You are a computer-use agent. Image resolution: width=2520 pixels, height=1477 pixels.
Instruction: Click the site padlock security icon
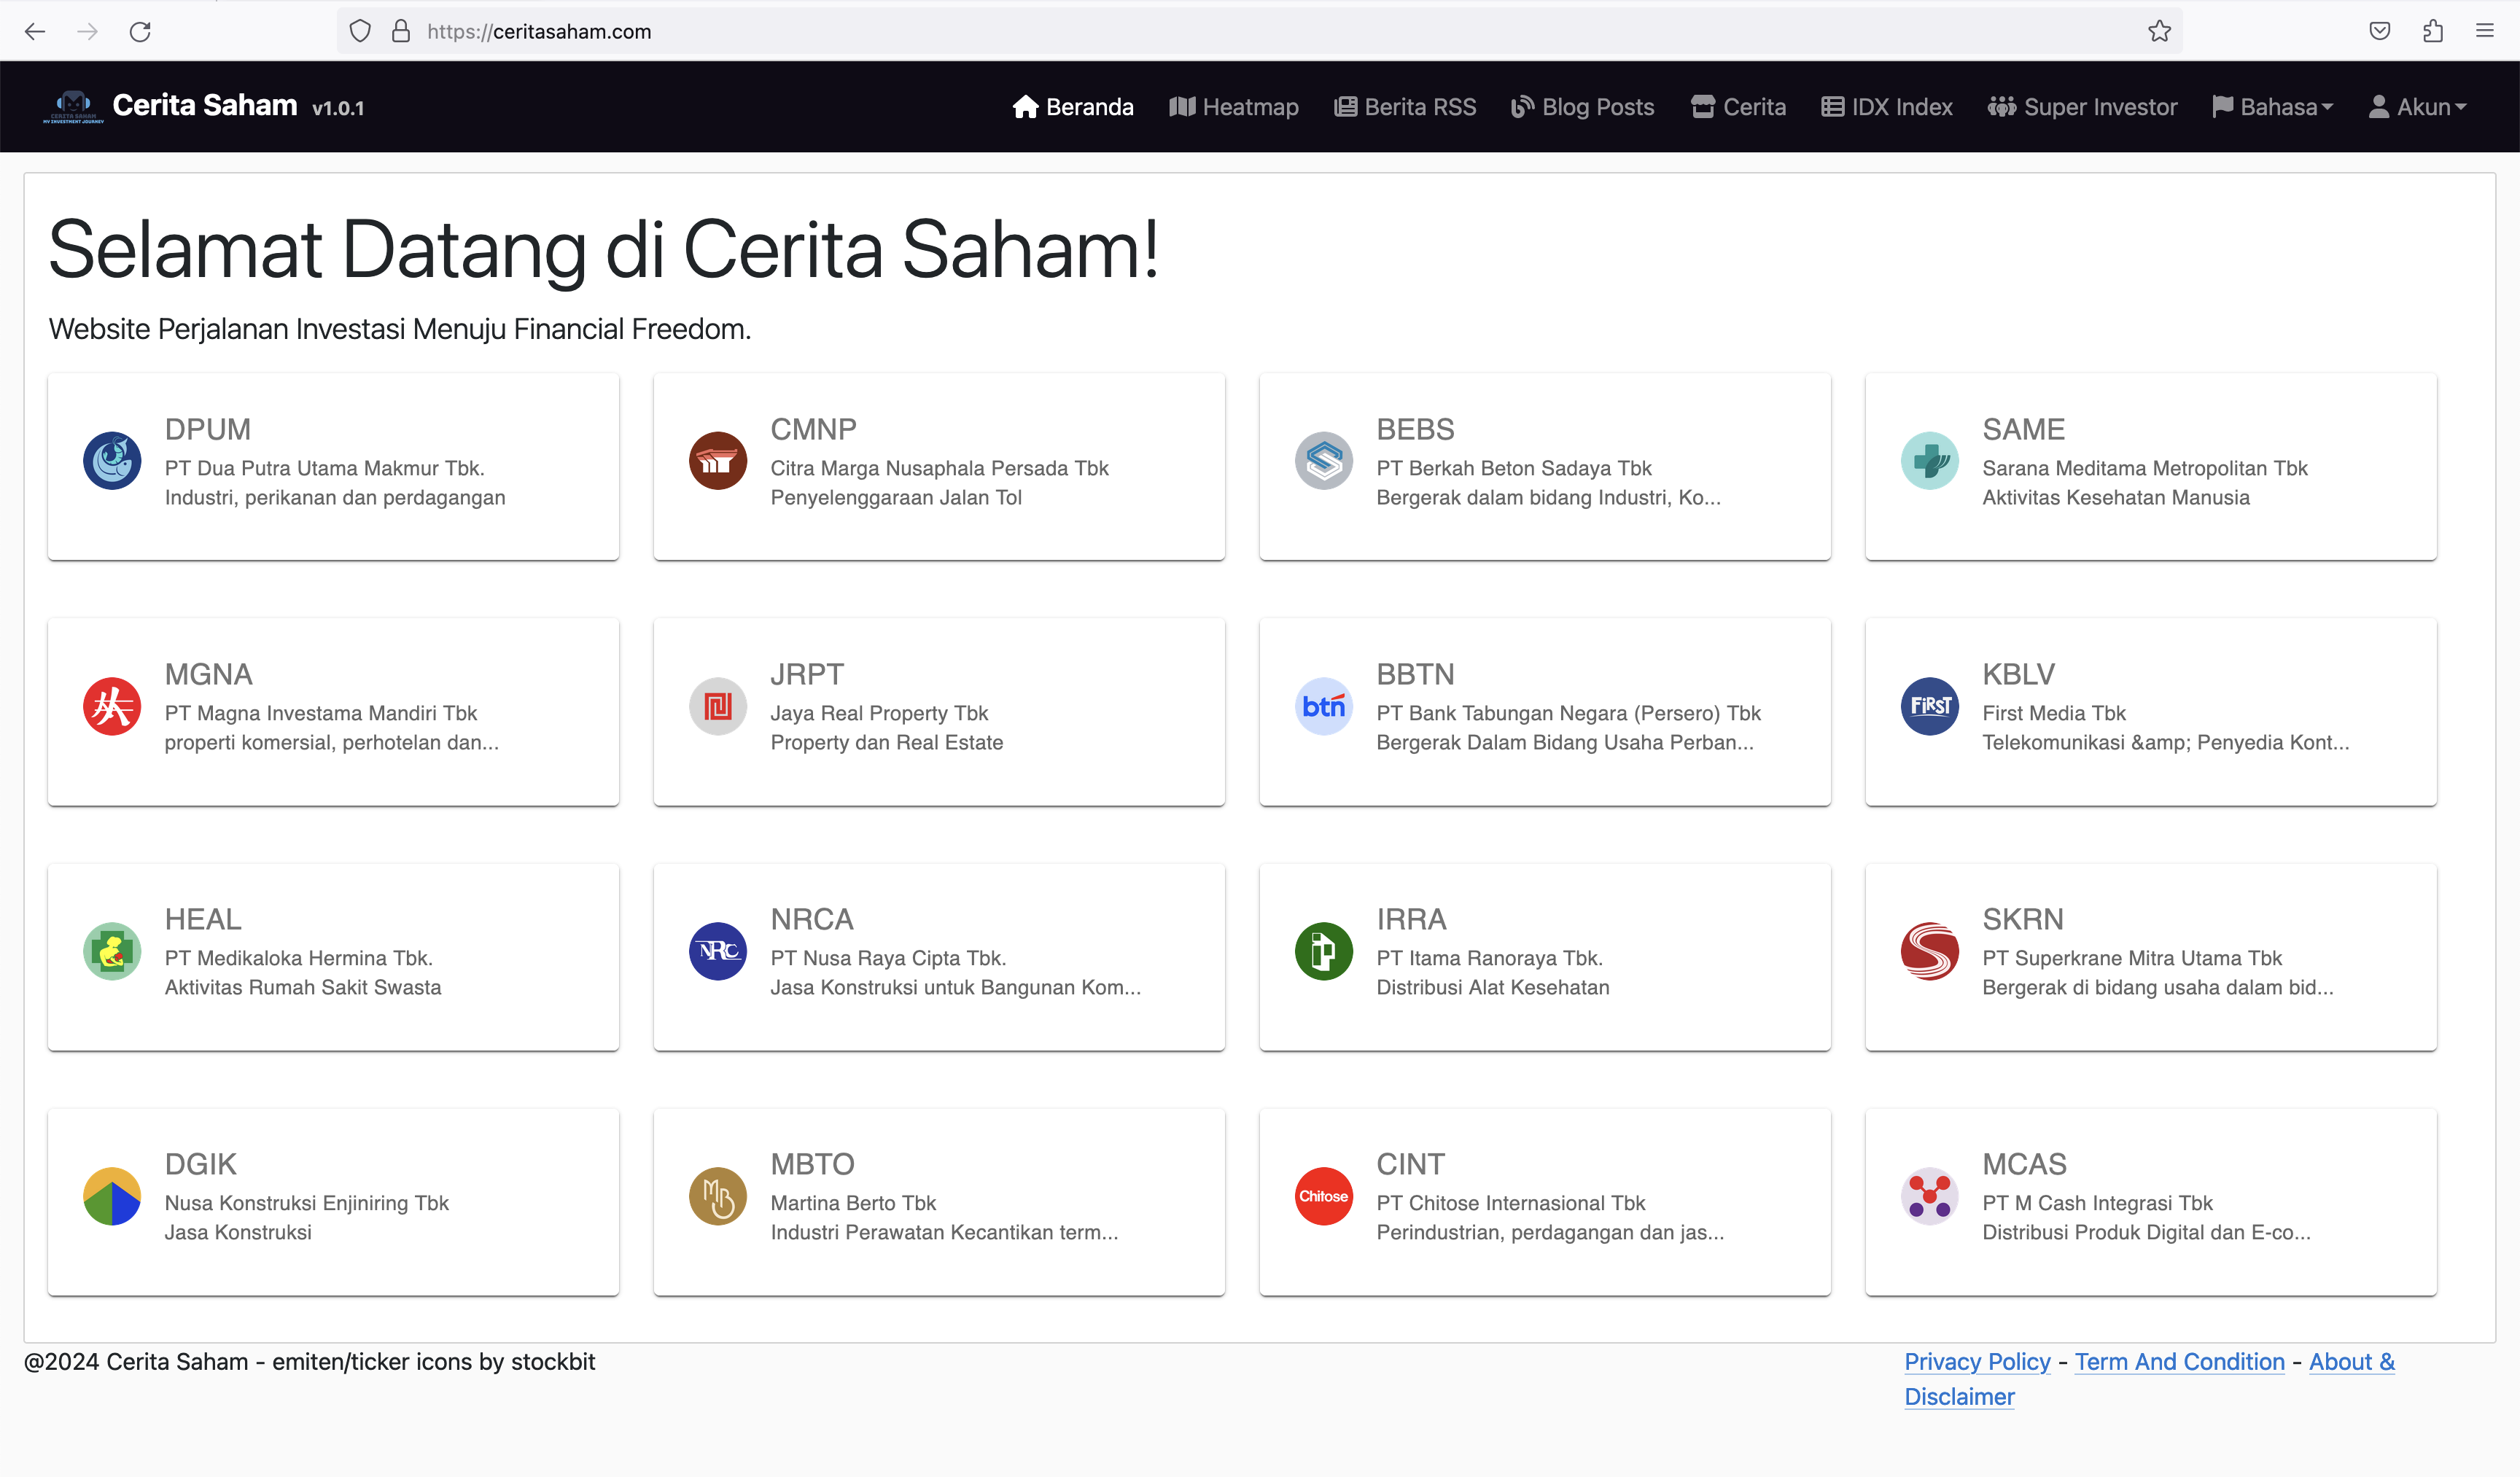[x=401, y=31]
